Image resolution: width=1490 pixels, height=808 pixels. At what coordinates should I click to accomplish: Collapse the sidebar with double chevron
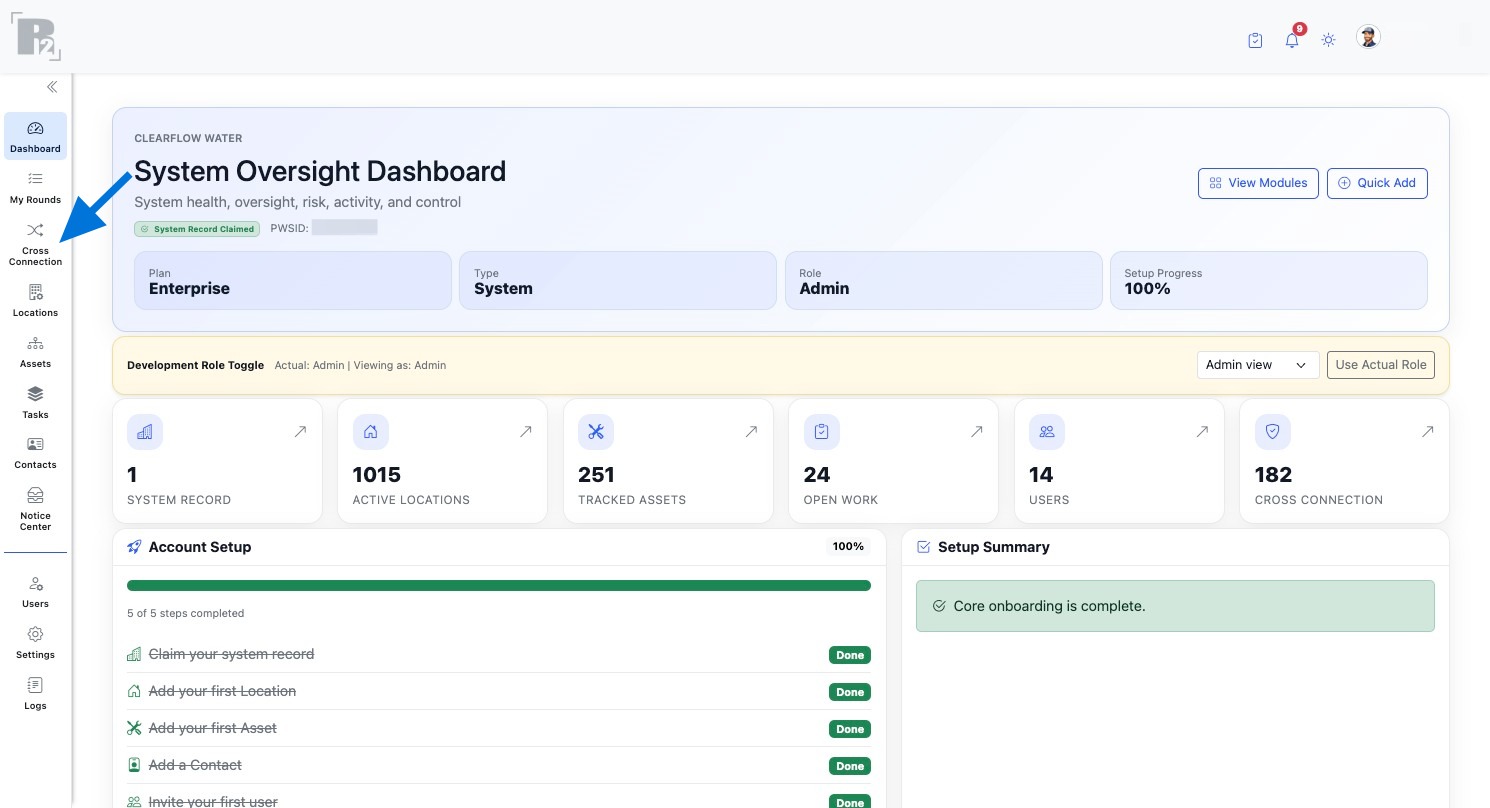[x=52, y=87]
